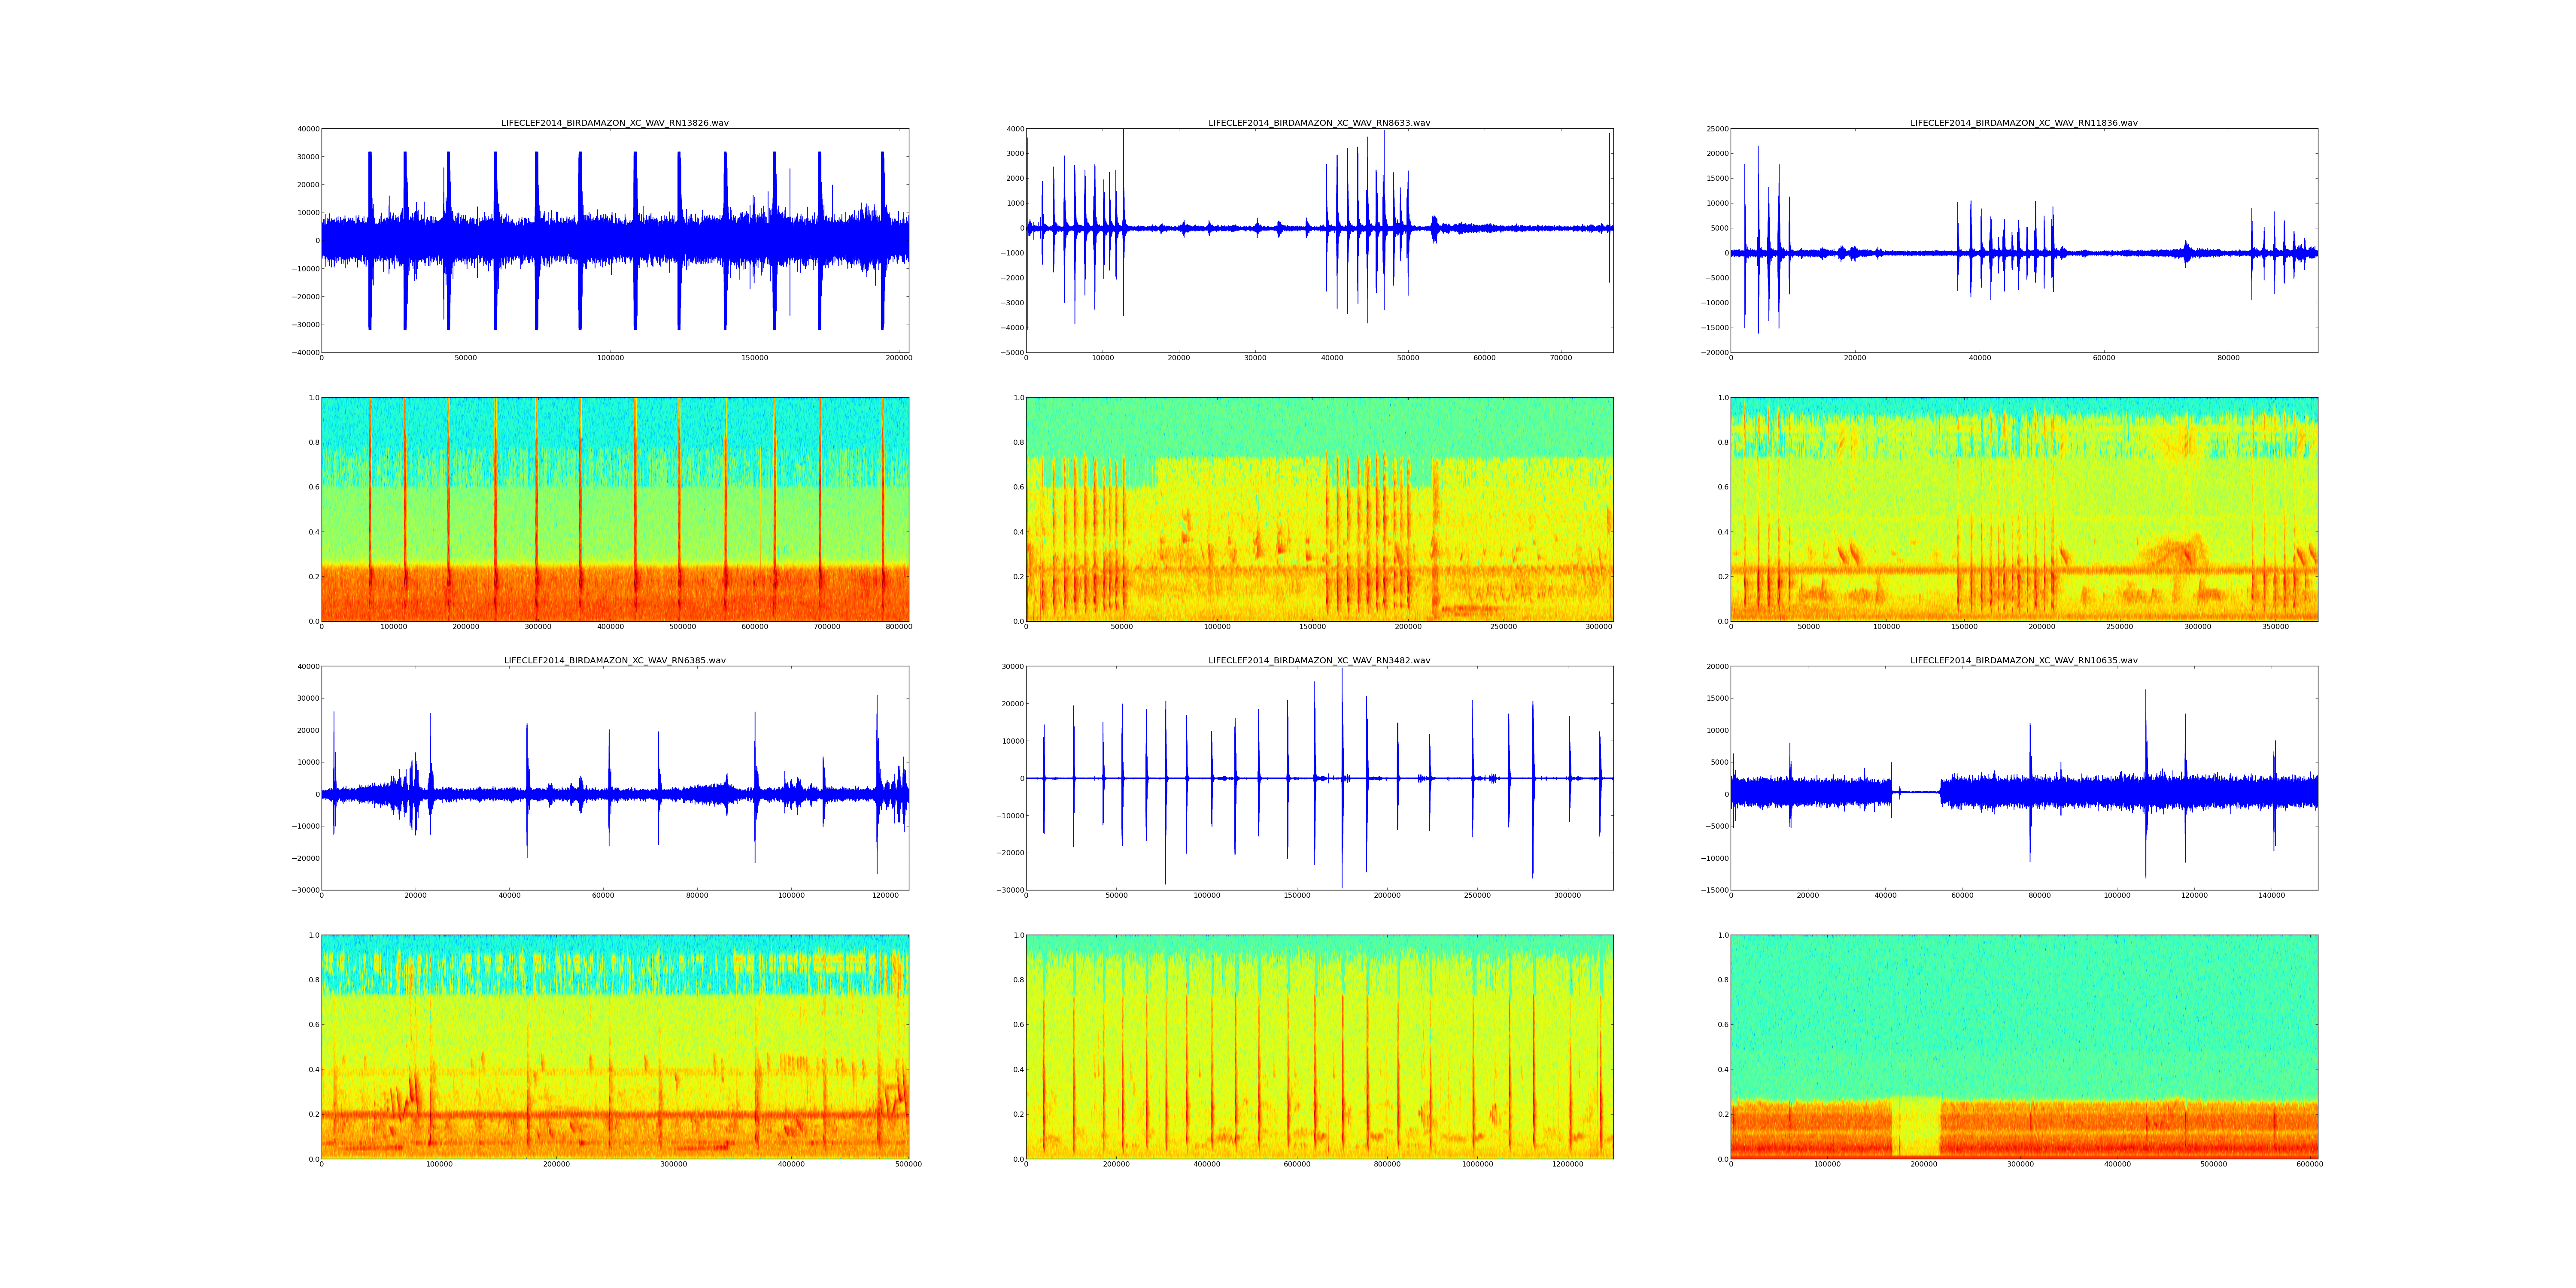
Task: Select the RN6385.wav waveform plot
Action: point(614,778)
